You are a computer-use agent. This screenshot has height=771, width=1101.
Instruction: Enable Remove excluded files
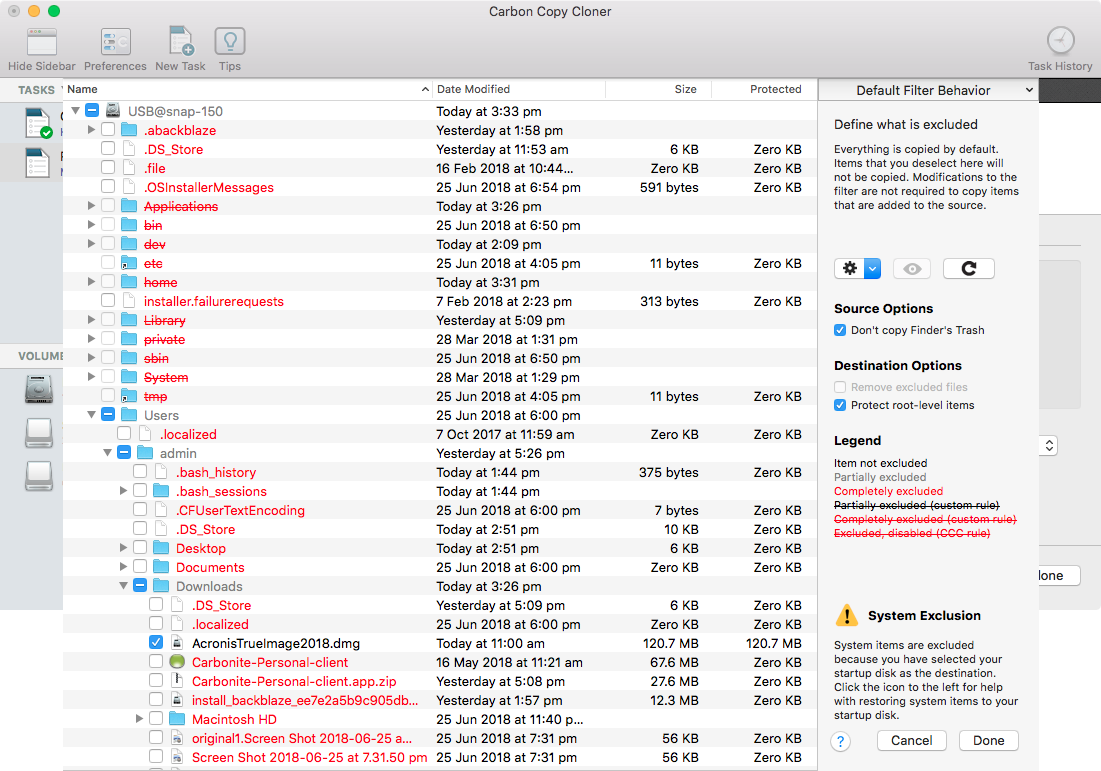click(839, 387)
